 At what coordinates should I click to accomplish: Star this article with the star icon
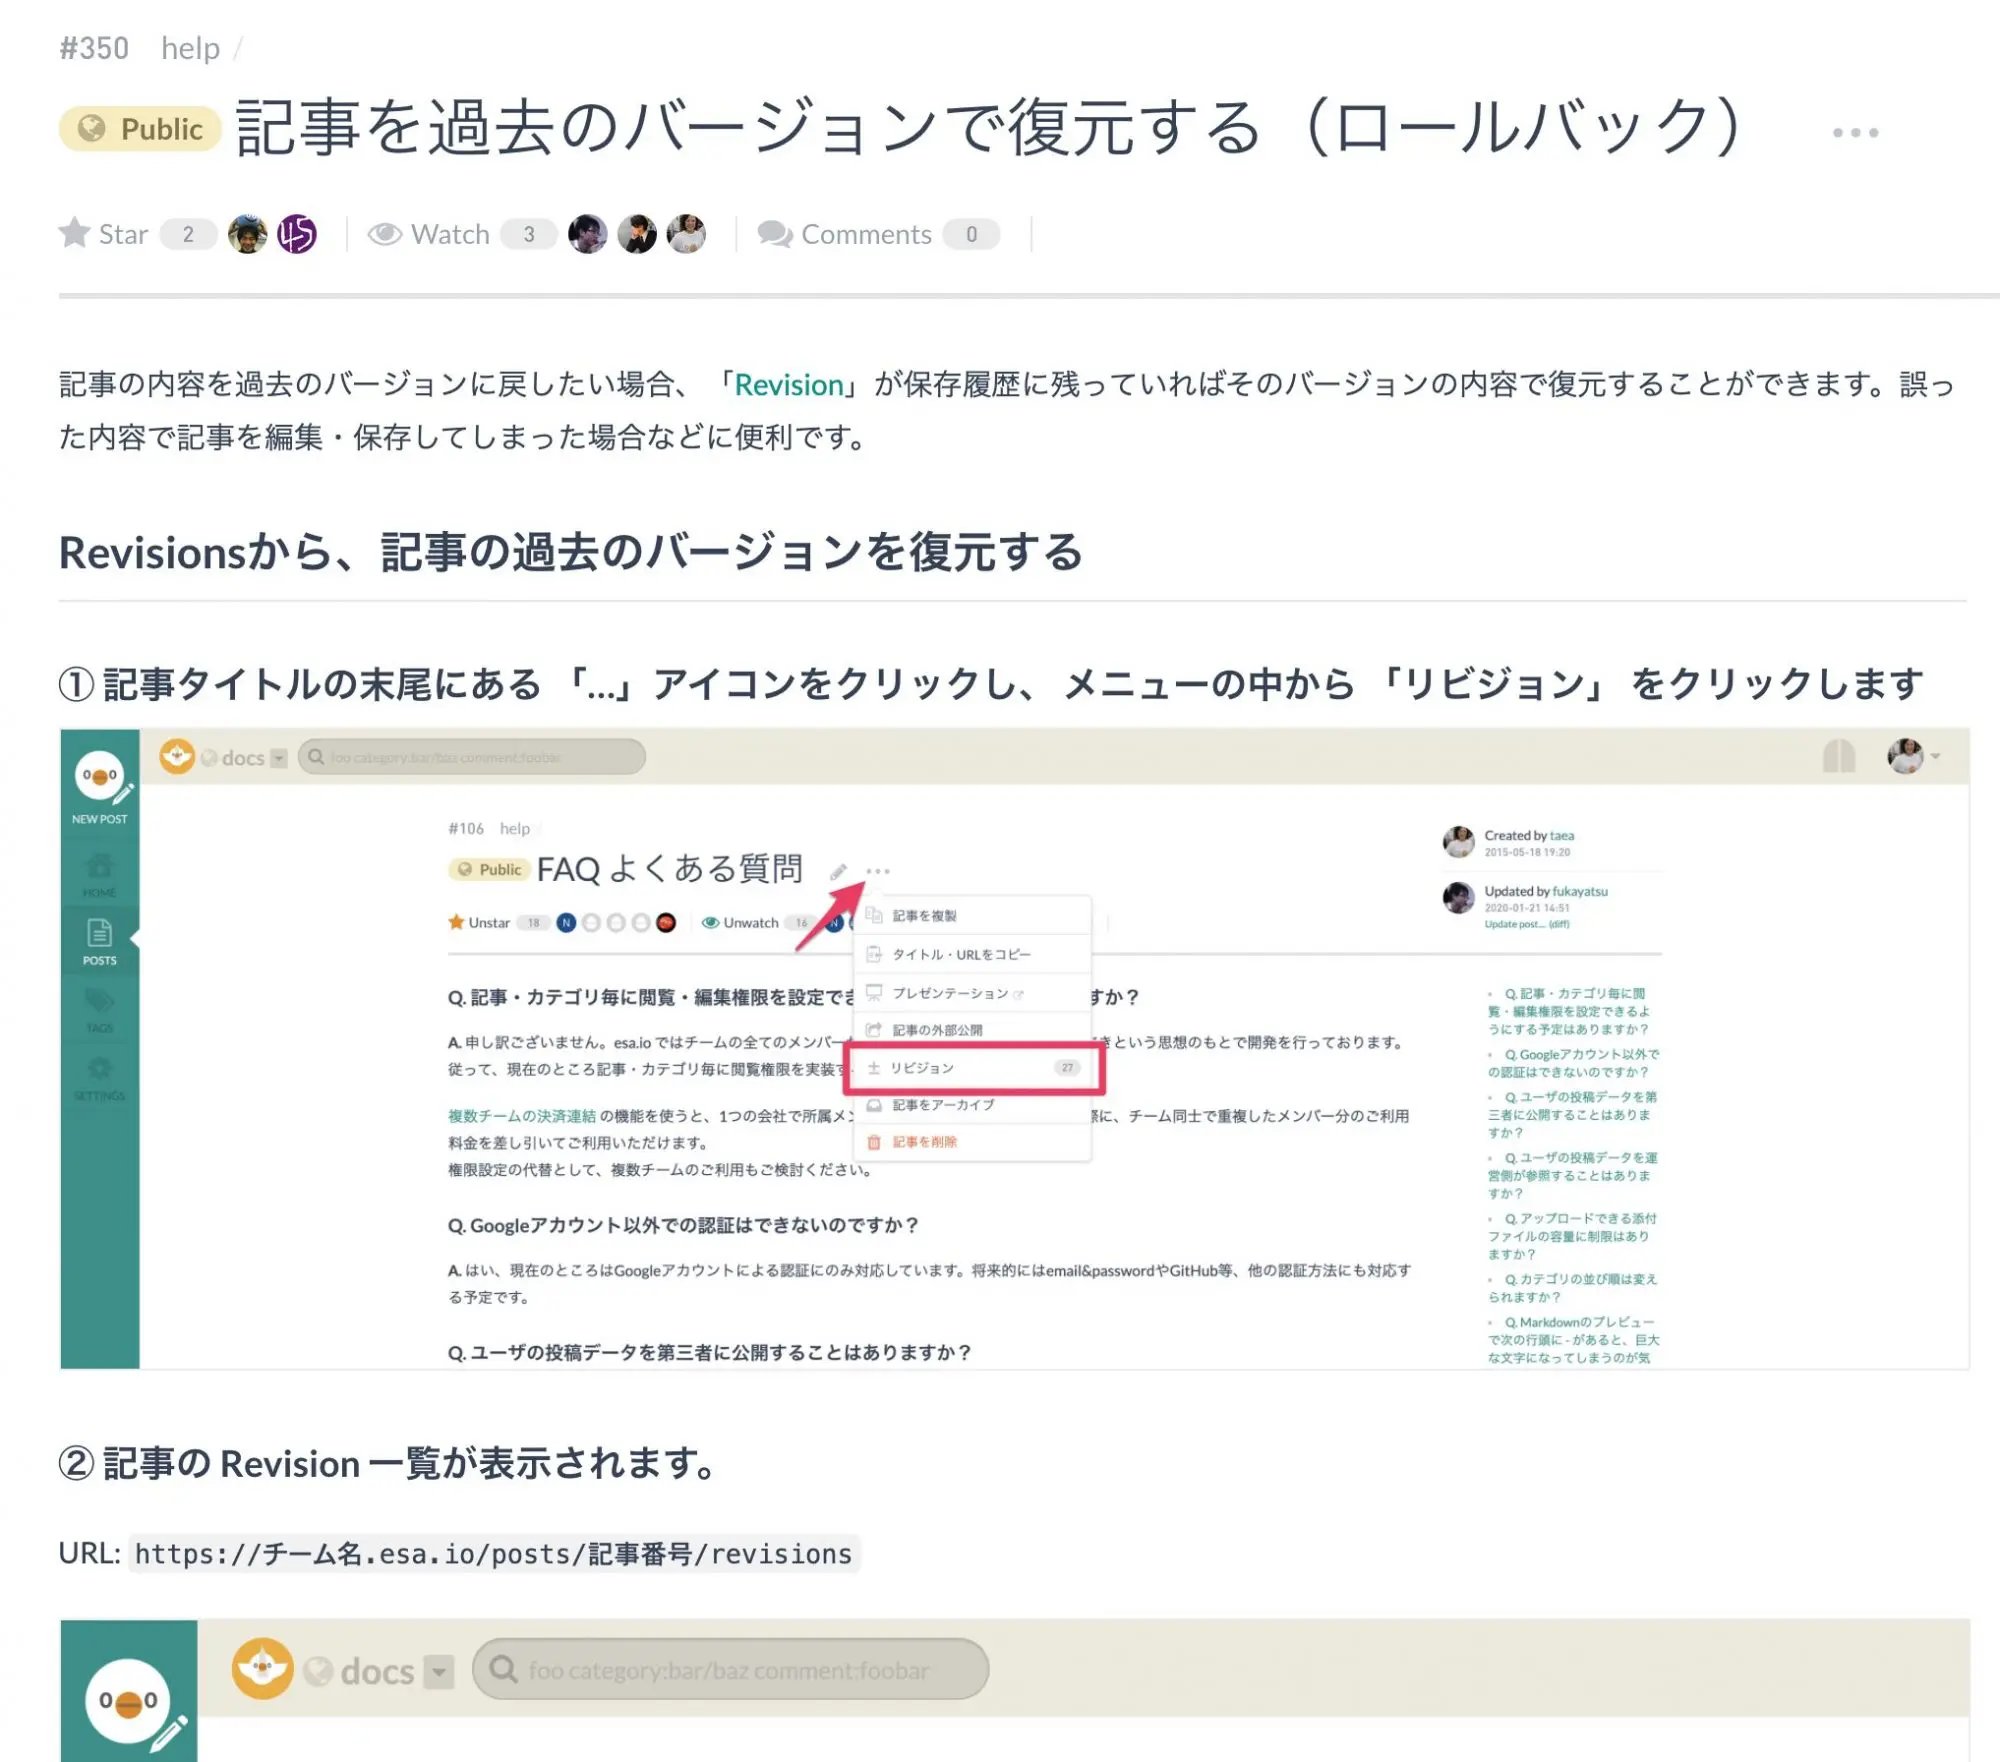pyautogui.click(x=75, y=233)
